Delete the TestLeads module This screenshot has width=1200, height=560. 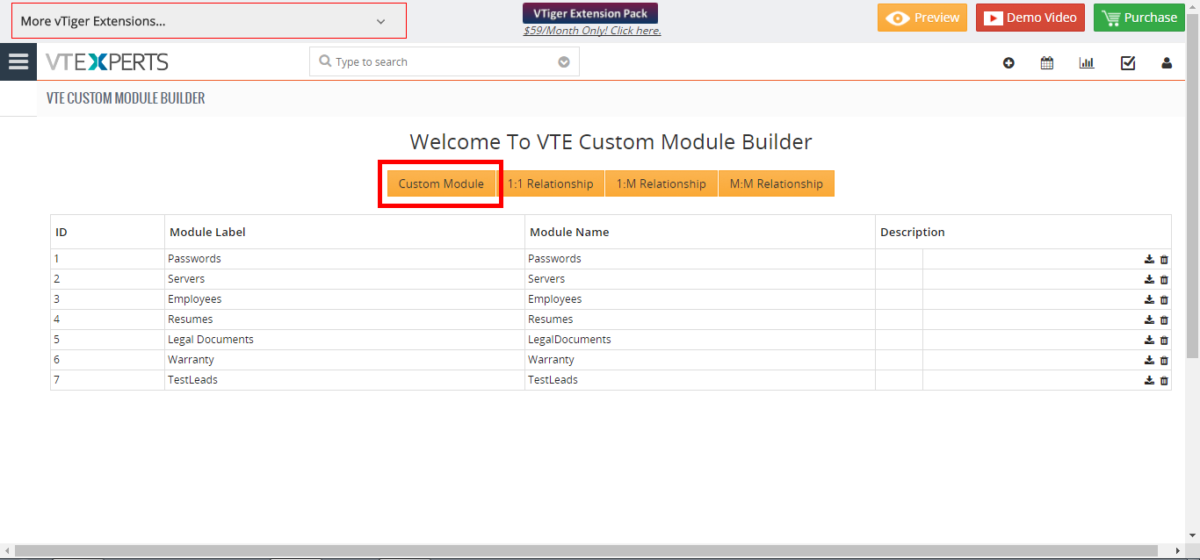pyautogui.click(x=1164, y=380)
